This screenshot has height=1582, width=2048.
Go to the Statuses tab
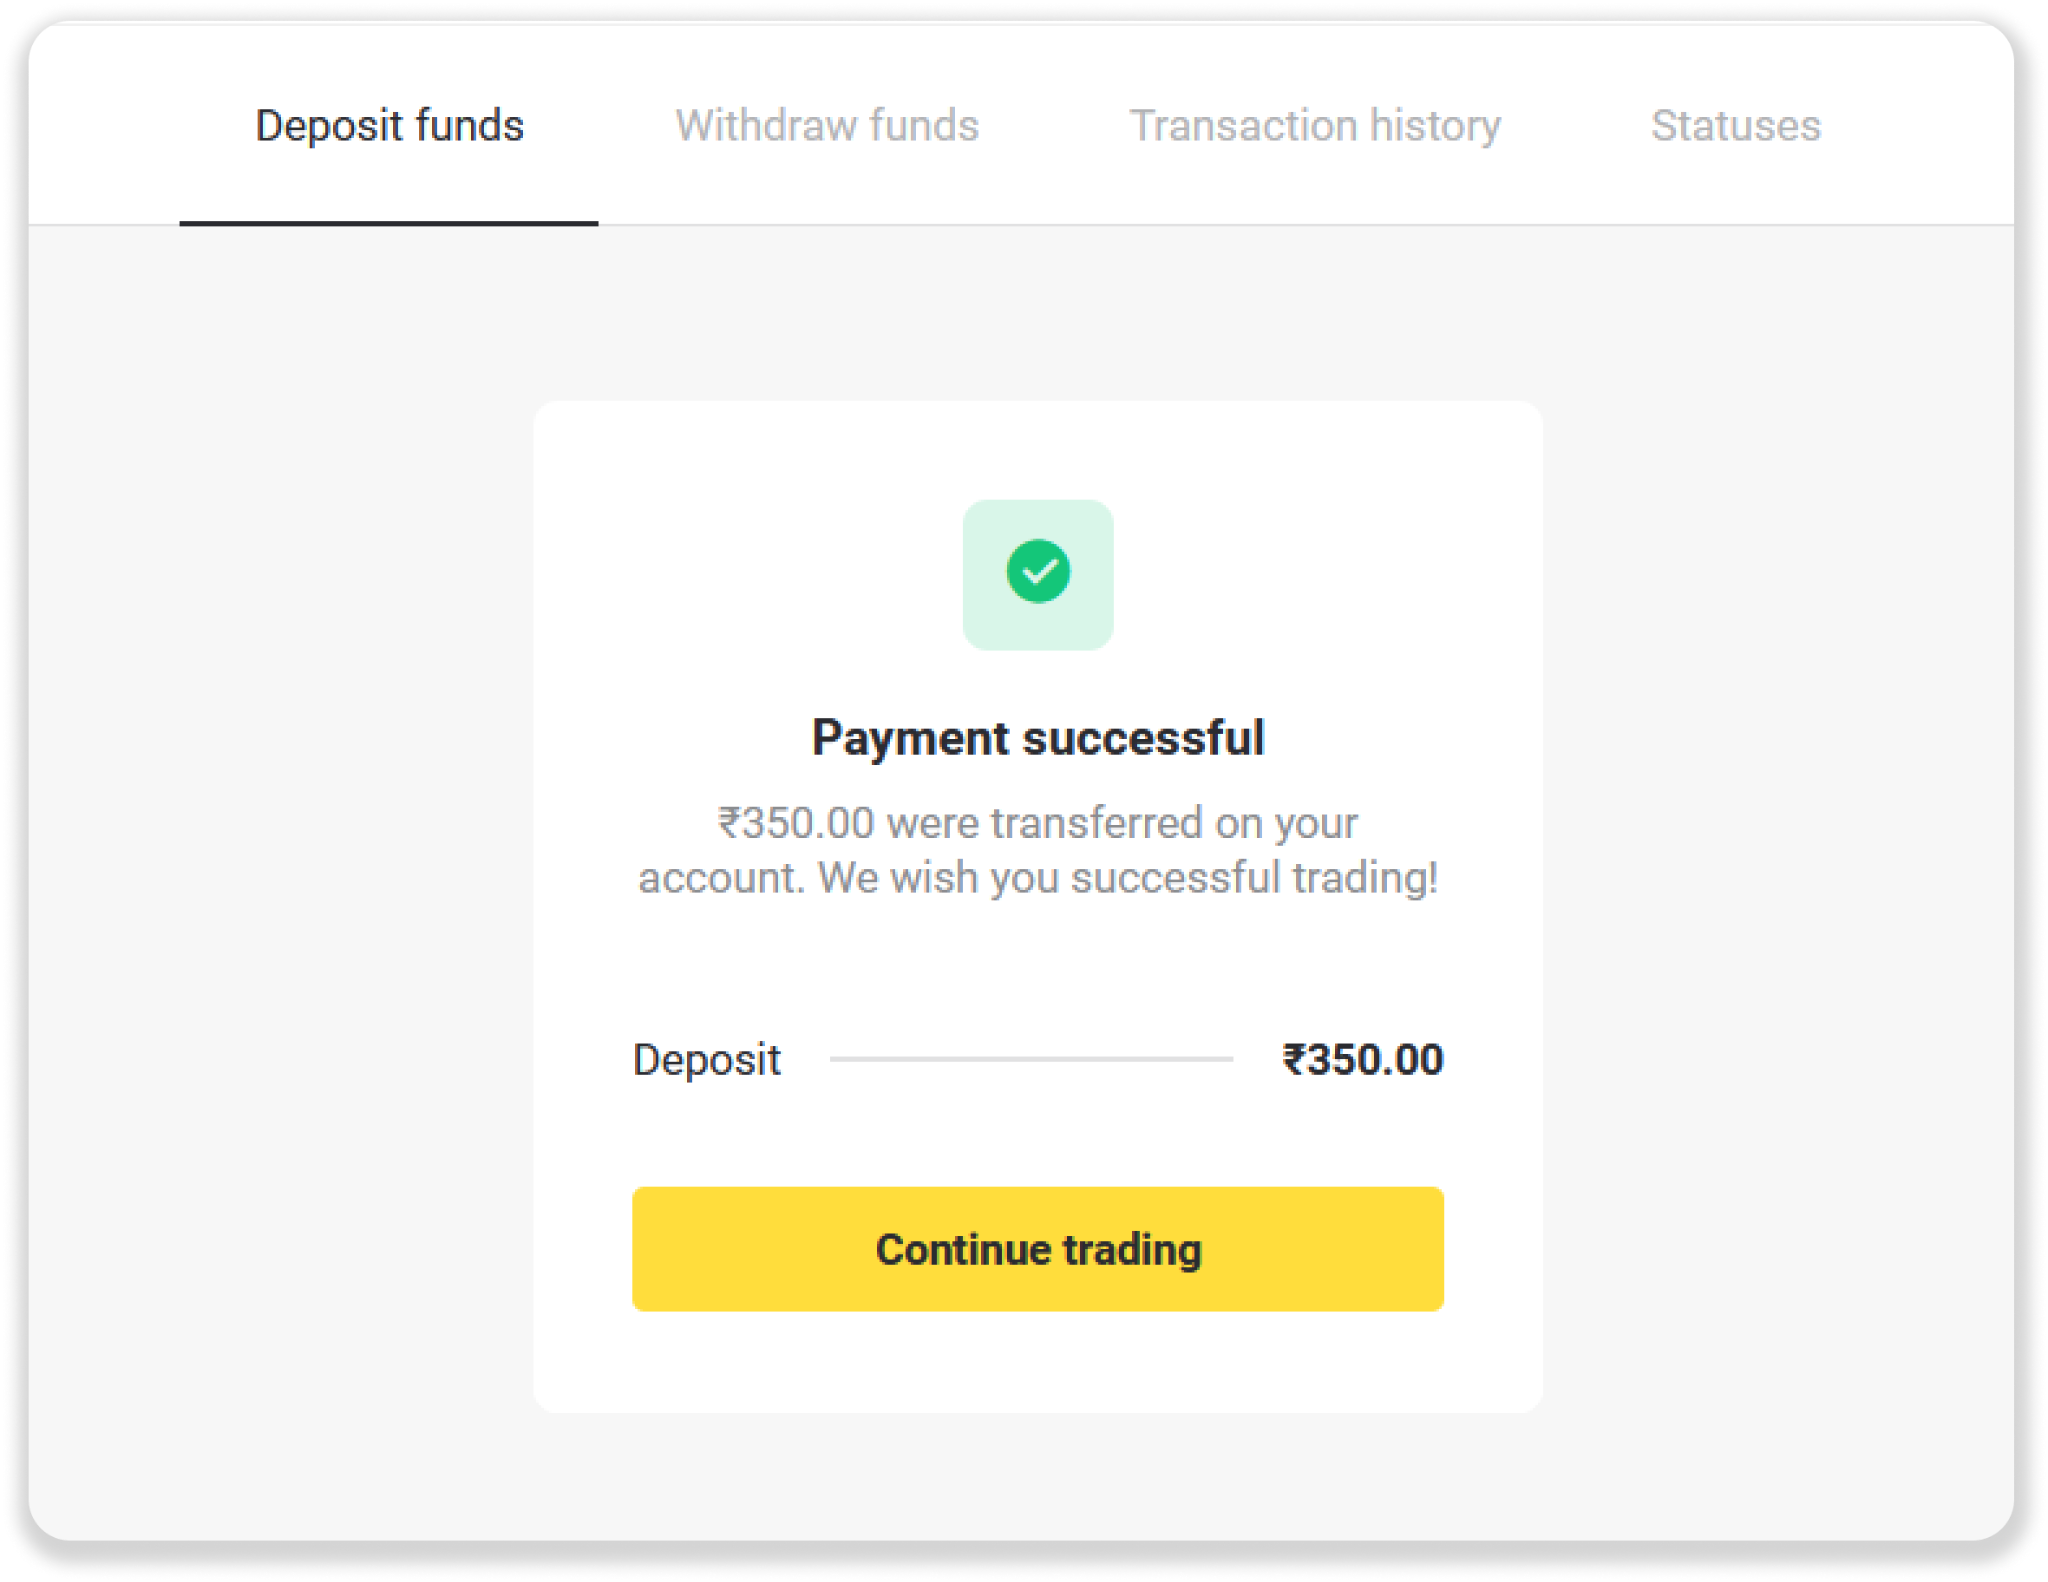coord(1736,126)
